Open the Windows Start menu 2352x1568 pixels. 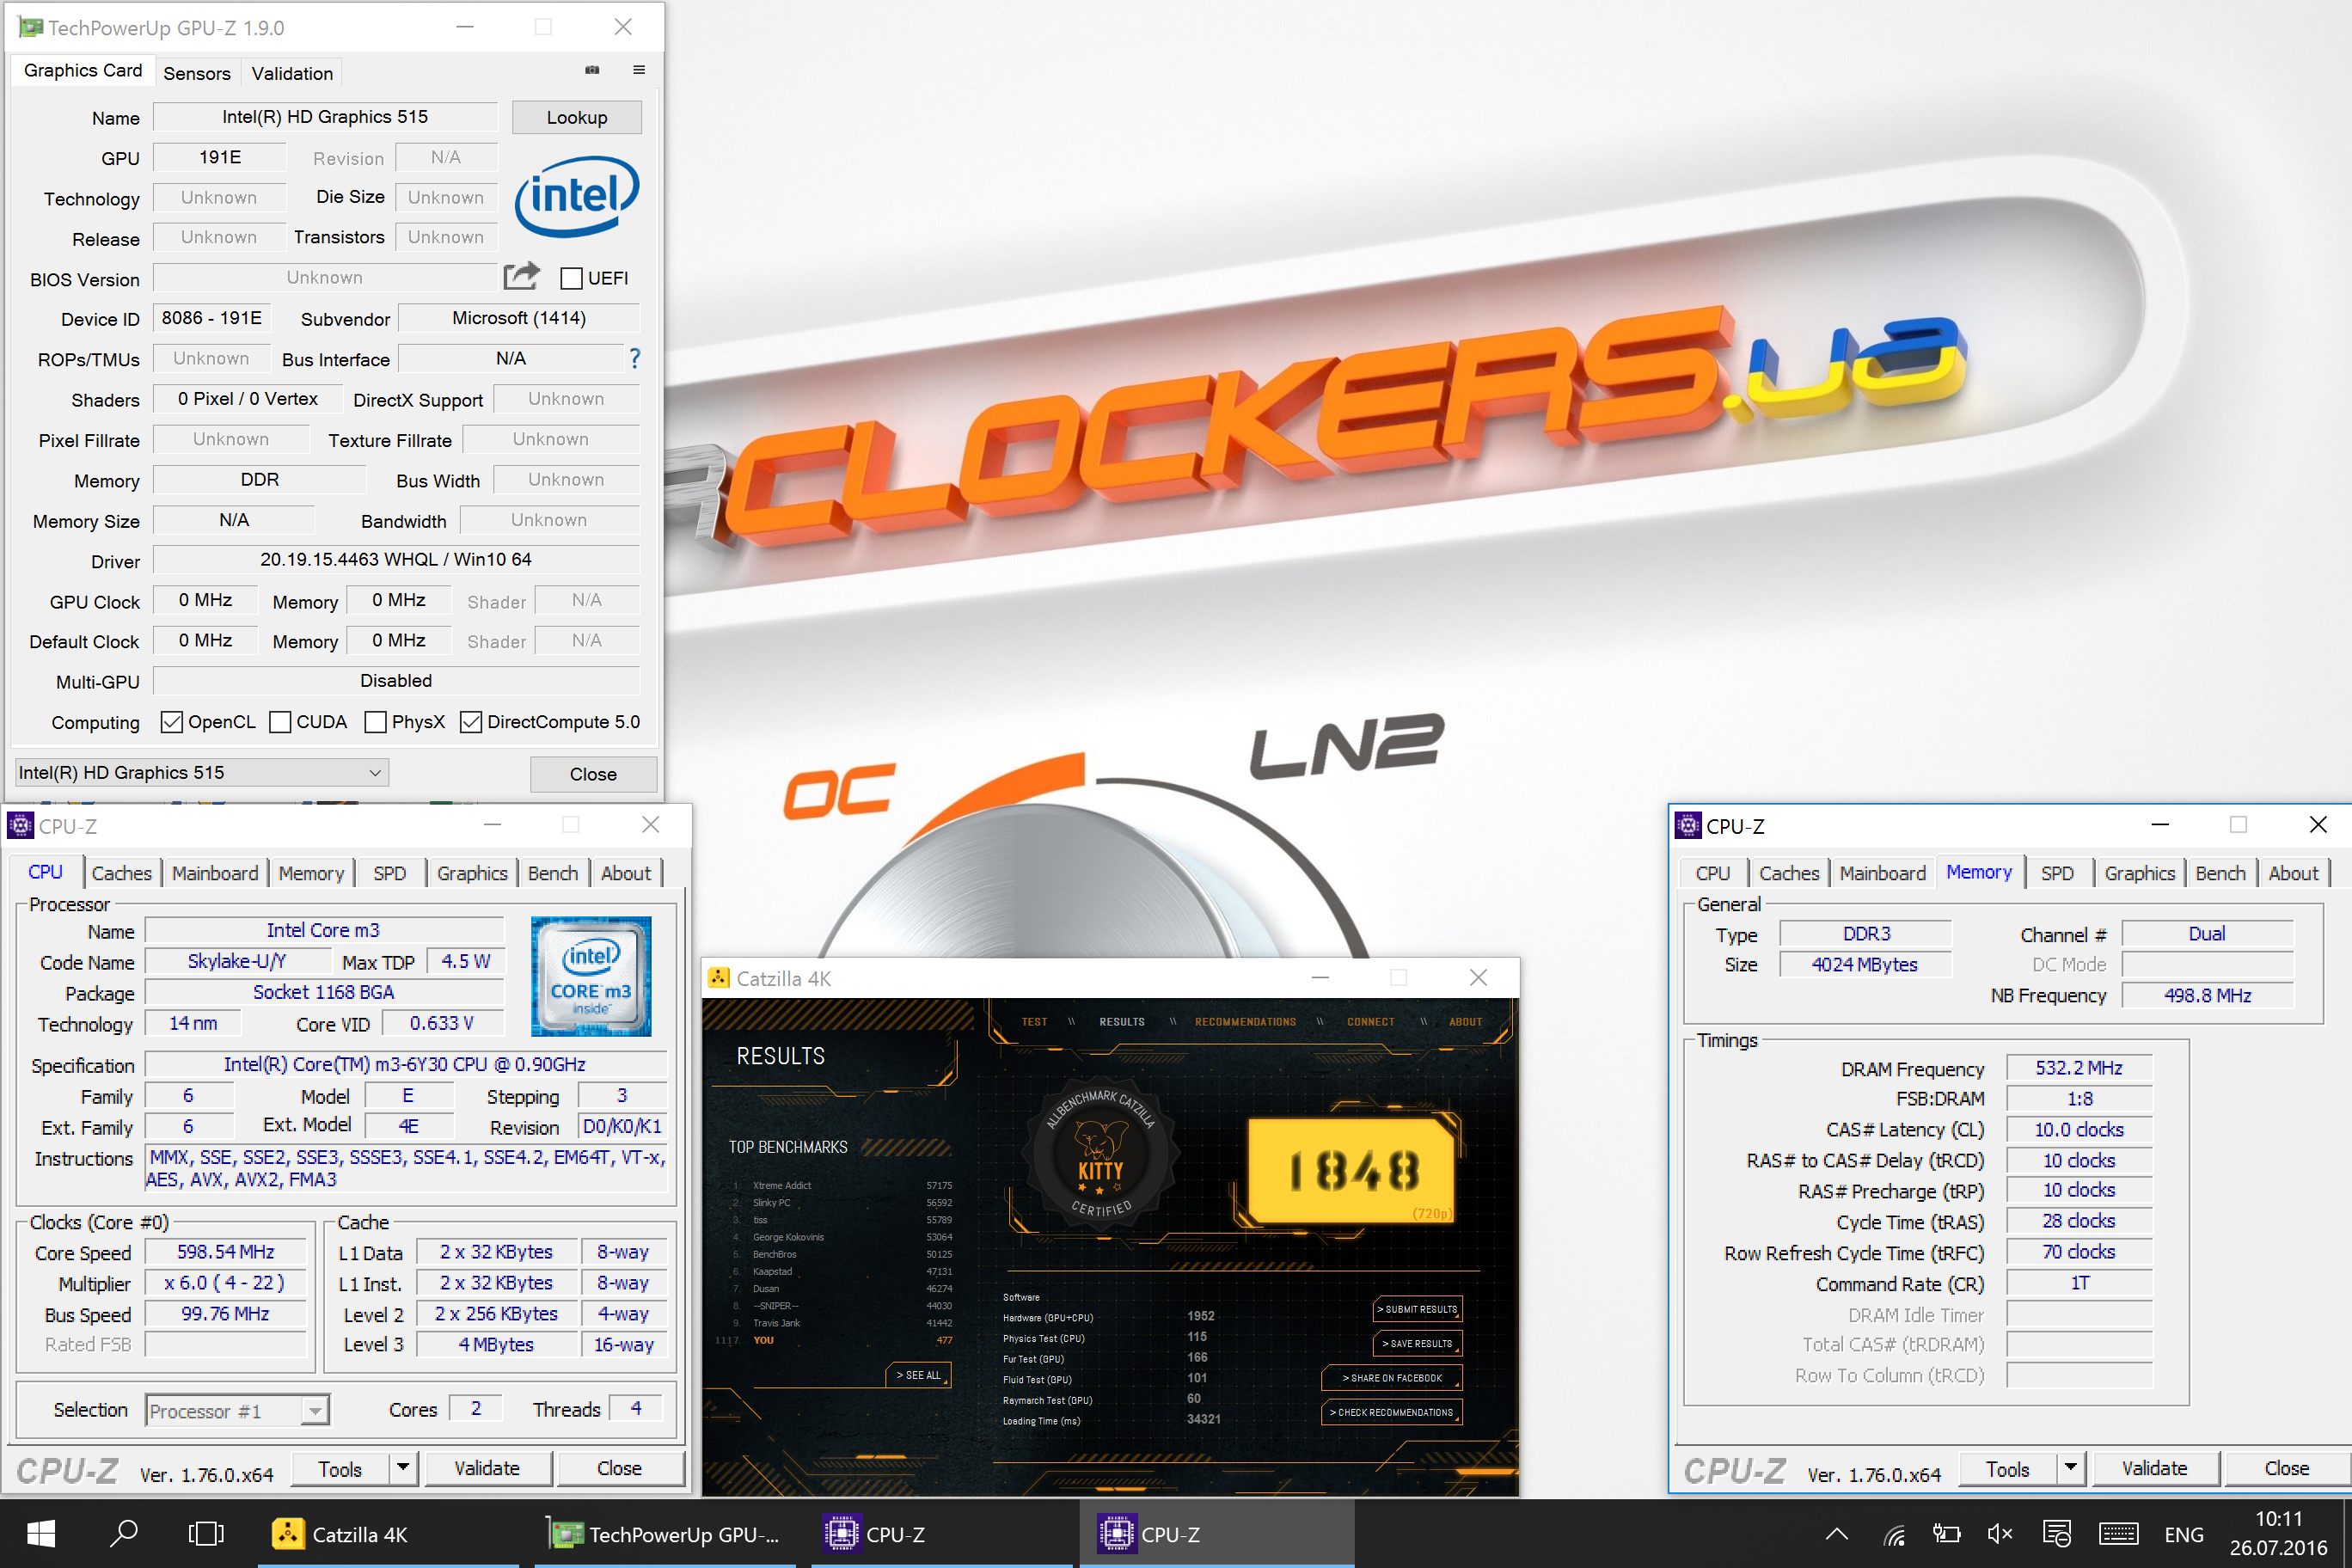coord(41,1533)
